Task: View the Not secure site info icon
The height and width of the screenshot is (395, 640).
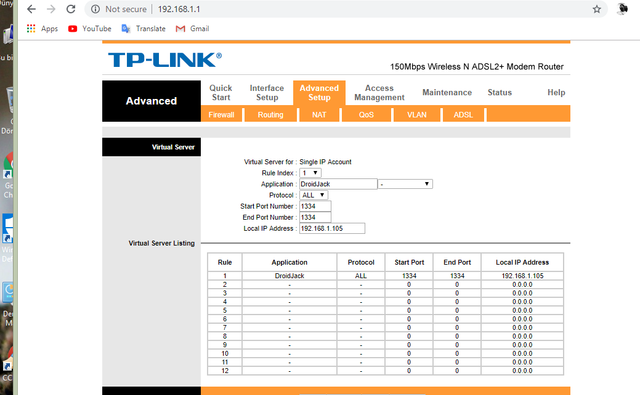Action: [x=95, y=9]
